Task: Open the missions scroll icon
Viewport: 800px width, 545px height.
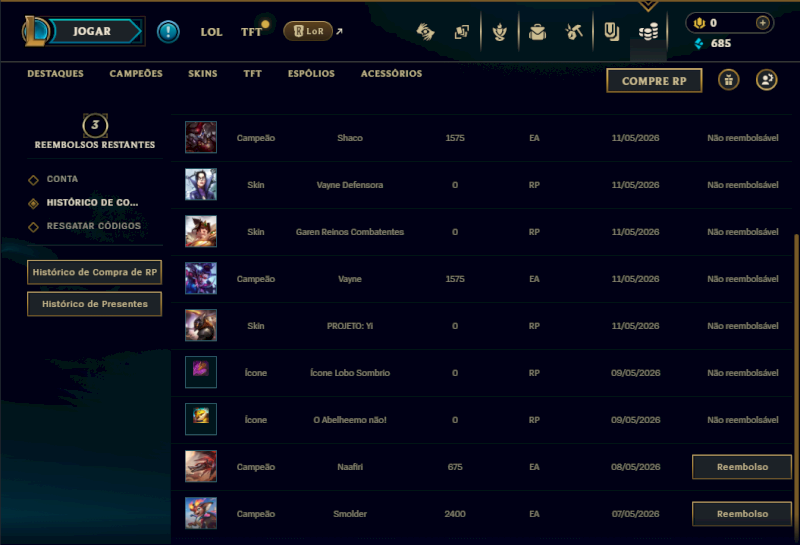Action: coord(611,32)
